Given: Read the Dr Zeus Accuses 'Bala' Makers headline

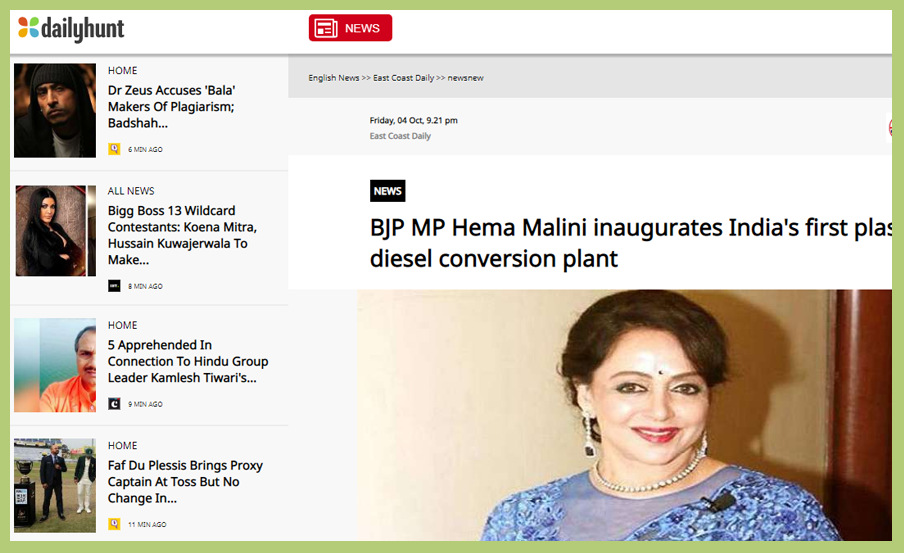Looking at the screenshot, I should point(171,107).
